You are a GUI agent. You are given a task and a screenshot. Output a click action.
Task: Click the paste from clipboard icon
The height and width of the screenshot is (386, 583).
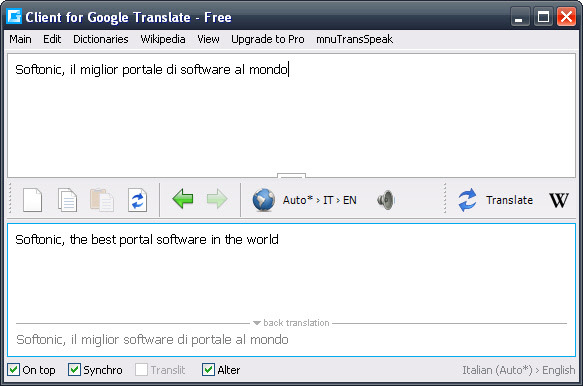[102, 200]
